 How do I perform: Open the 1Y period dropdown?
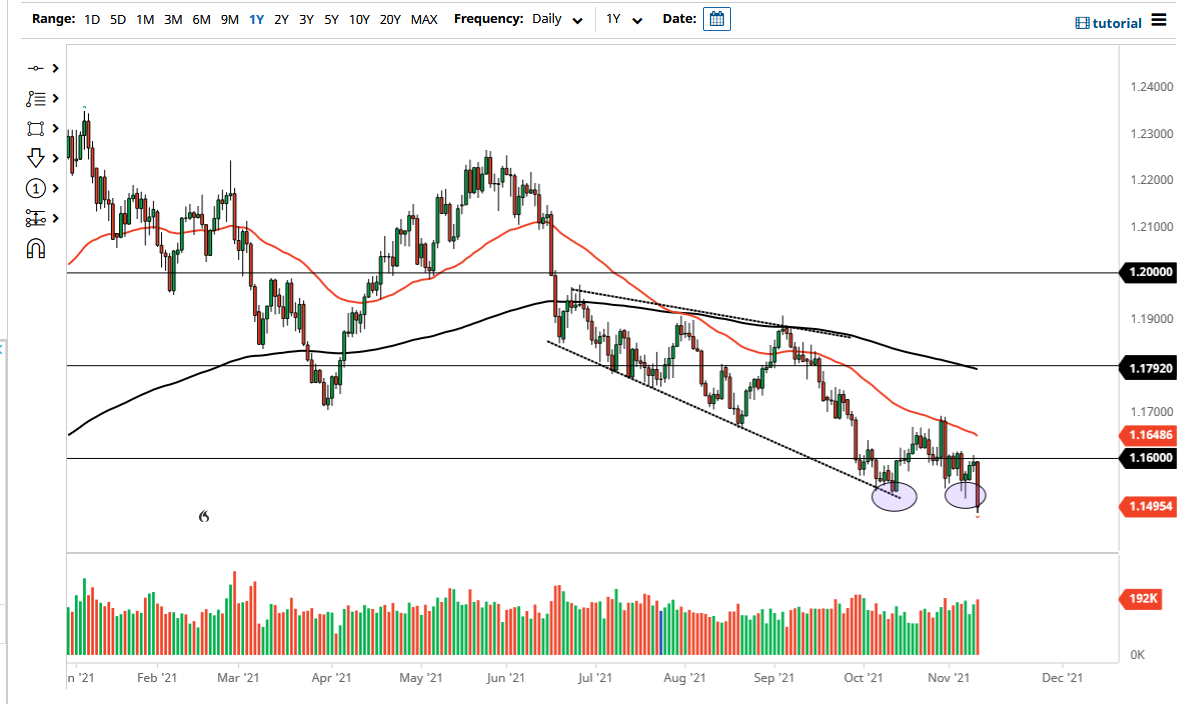[622, 19]
